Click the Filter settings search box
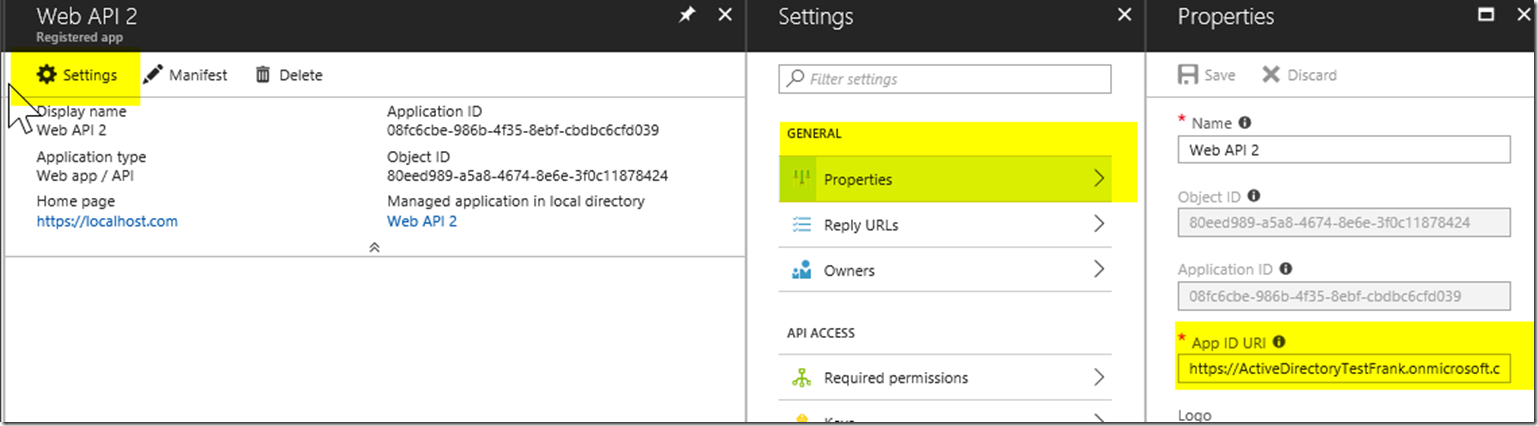 pos(945,79)
